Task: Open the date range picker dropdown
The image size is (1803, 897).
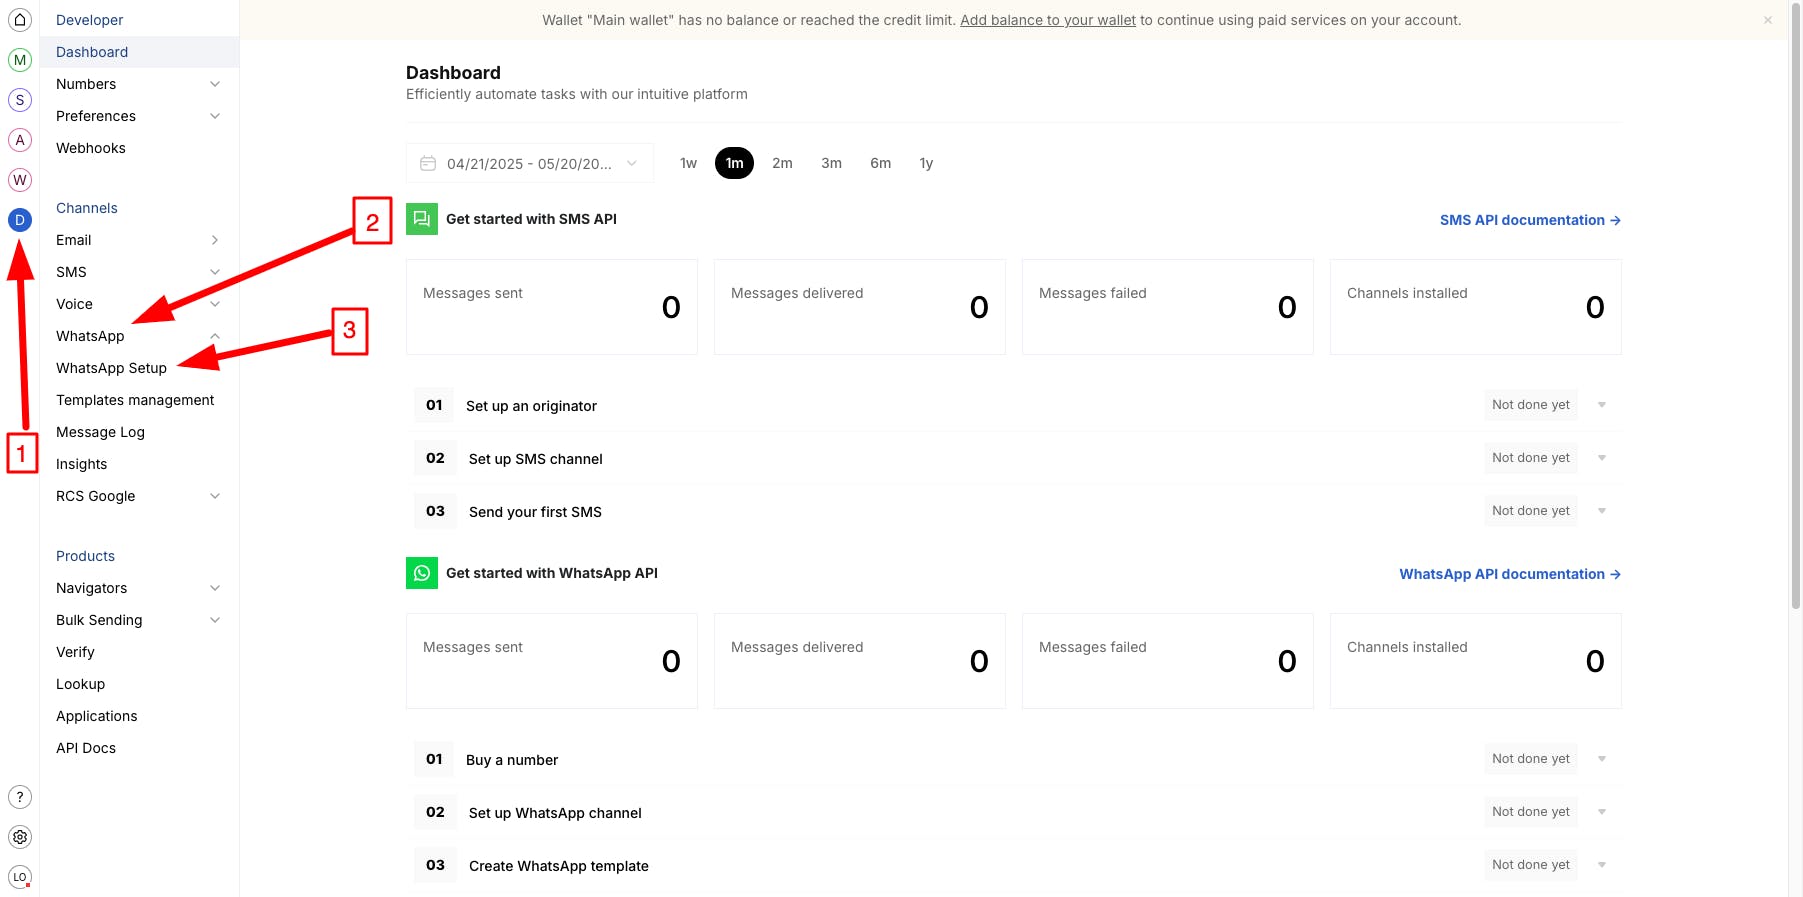Action: point(530,163)
